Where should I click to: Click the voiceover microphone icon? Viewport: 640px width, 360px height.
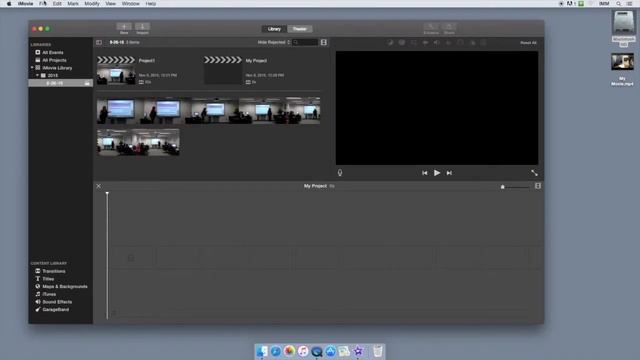click(x=340, y=173)
